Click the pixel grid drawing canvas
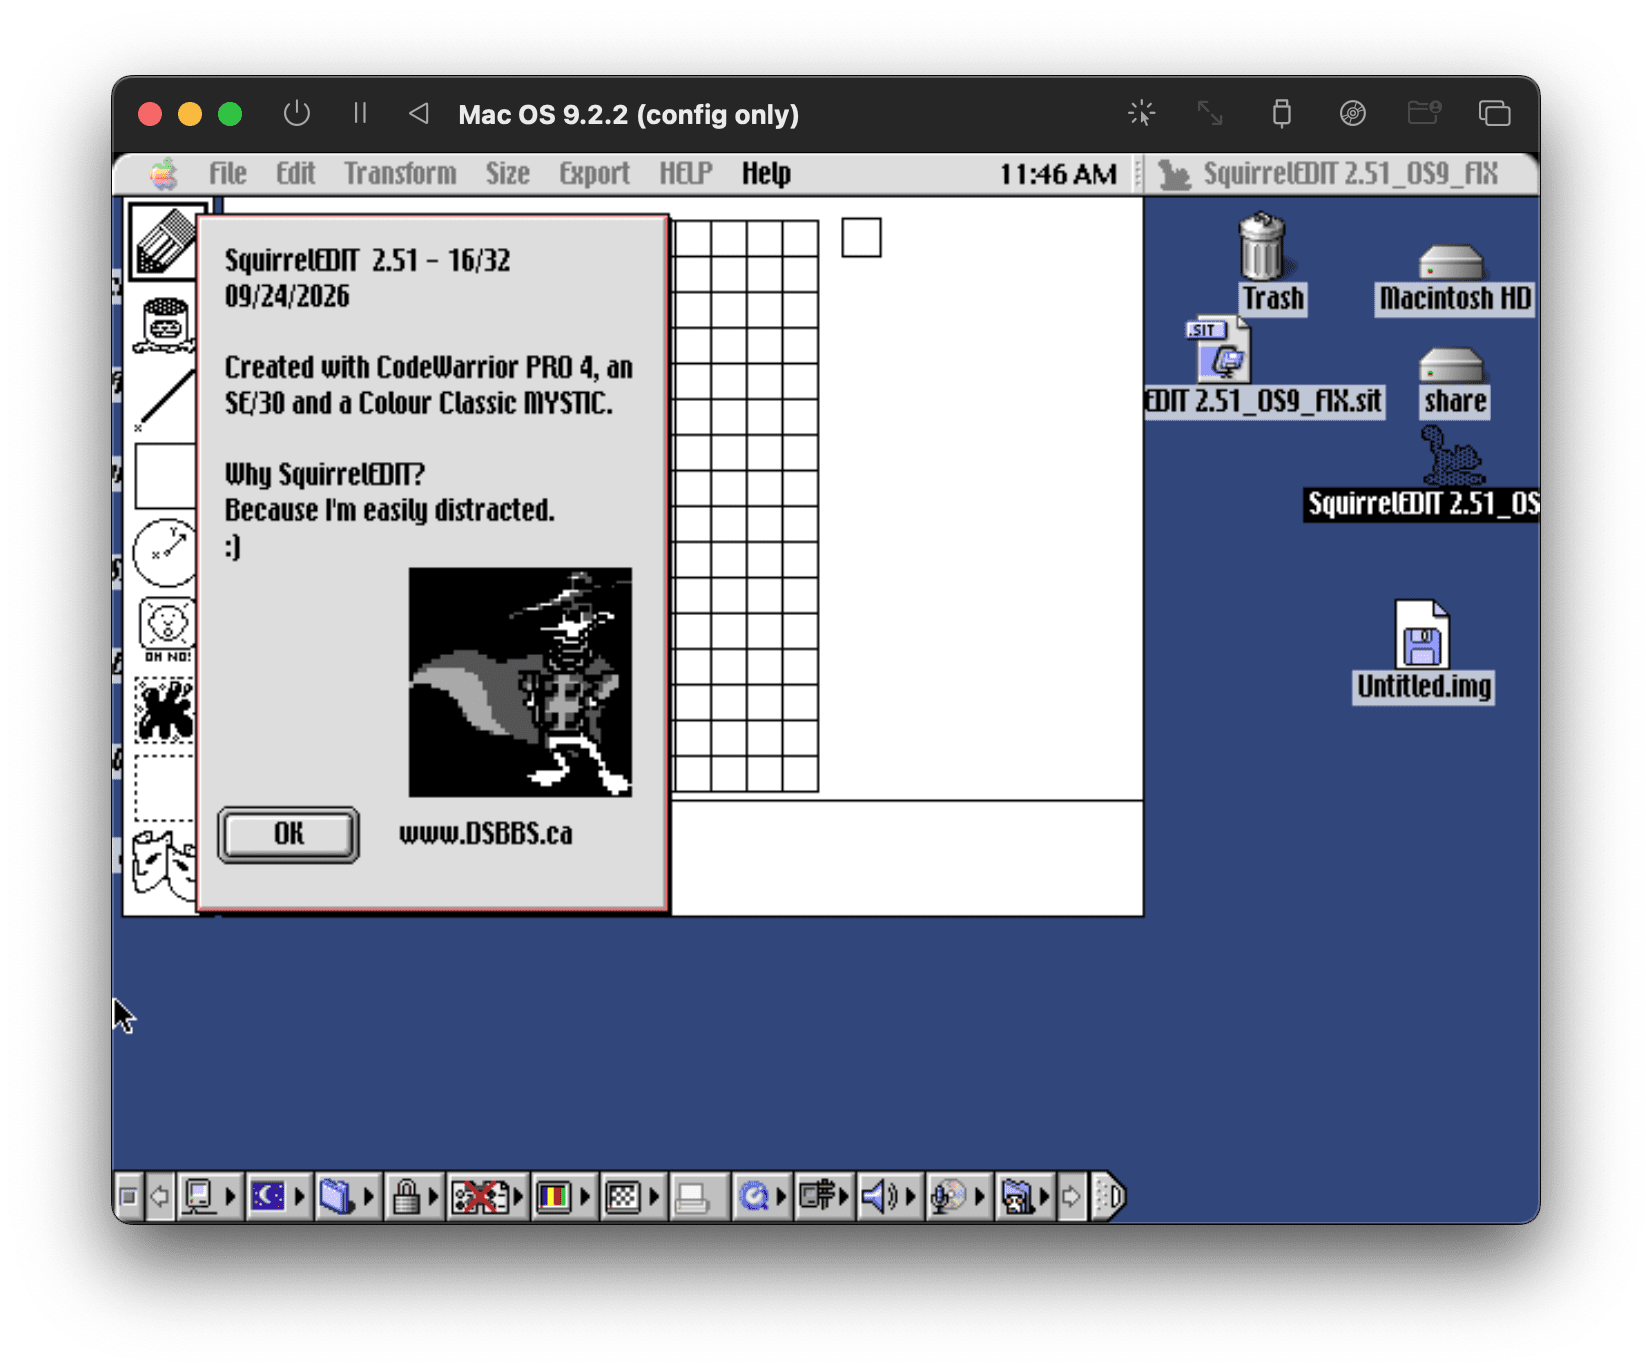The image size is (1652, 1372). [x=746, y=506]
